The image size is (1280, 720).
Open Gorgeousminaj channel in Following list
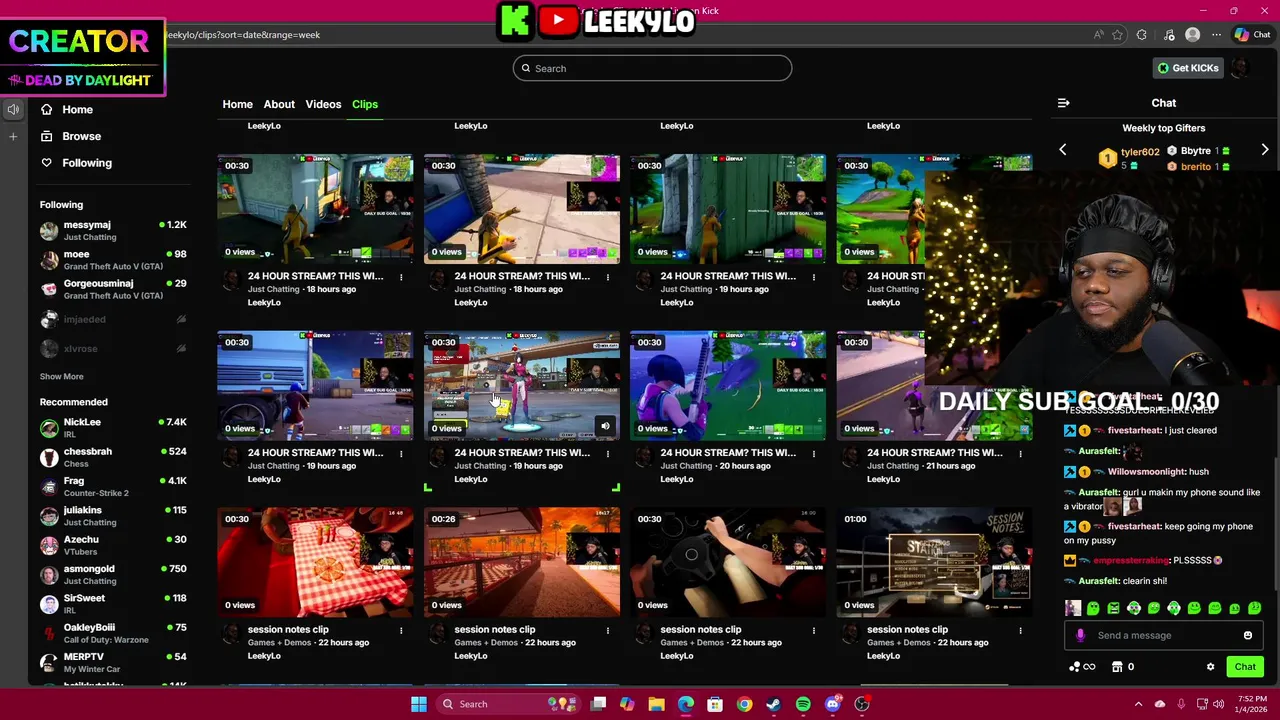[113, 289]
